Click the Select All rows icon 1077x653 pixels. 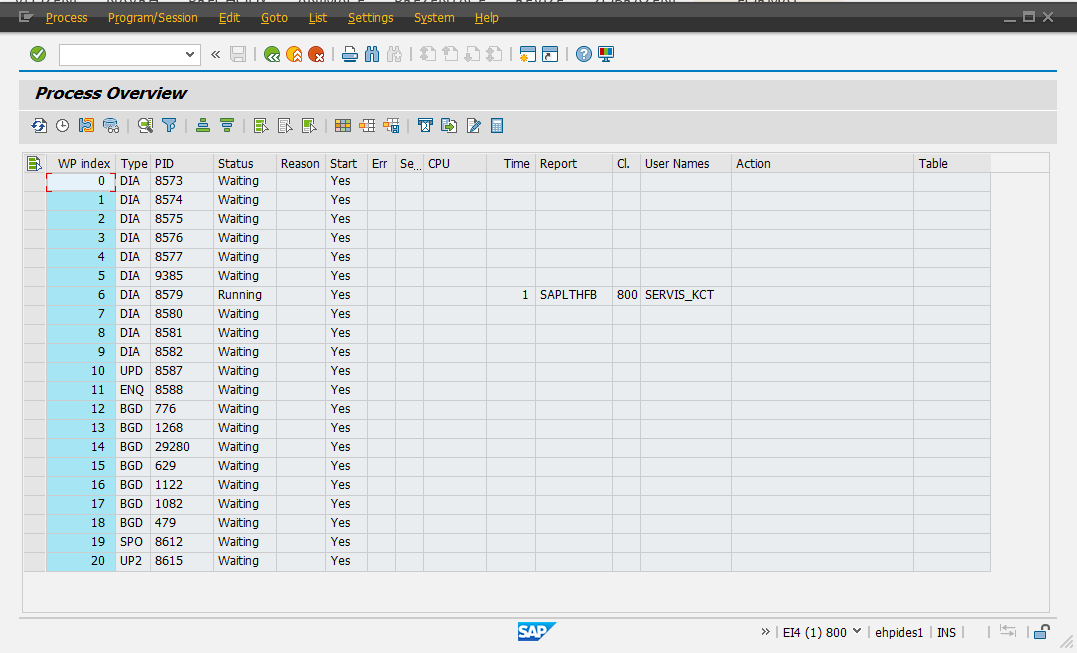pos(260,126)
